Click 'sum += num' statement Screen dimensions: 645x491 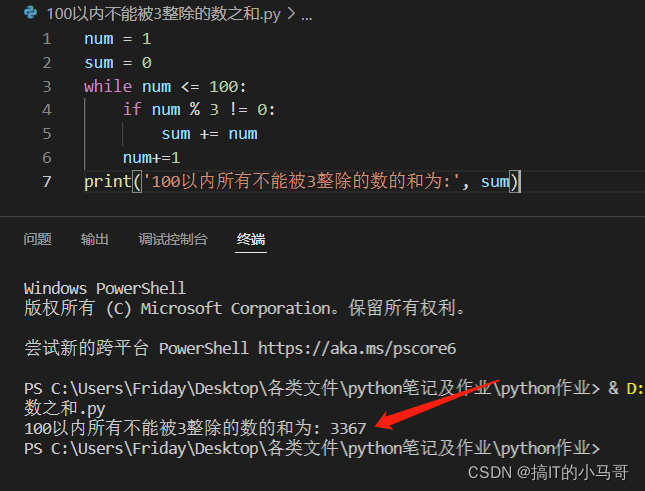[x=209, y=134]
